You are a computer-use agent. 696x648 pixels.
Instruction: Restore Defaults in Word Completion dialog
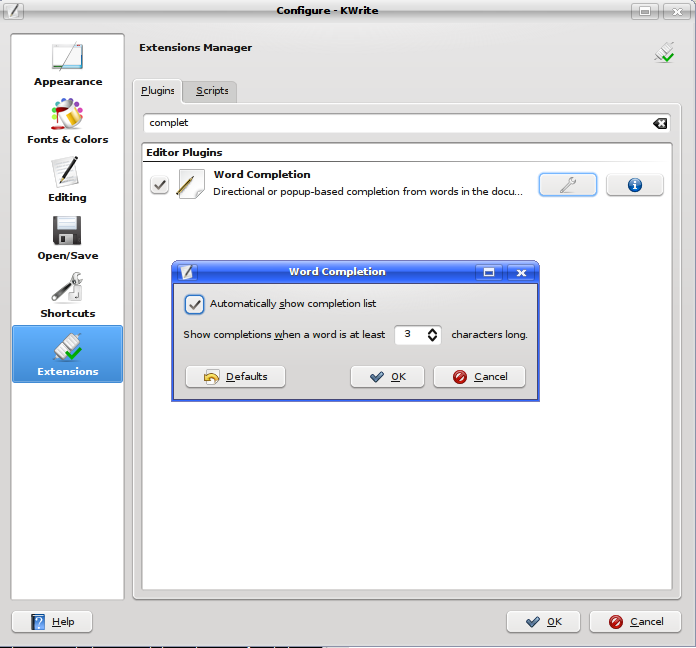(235, 377)
